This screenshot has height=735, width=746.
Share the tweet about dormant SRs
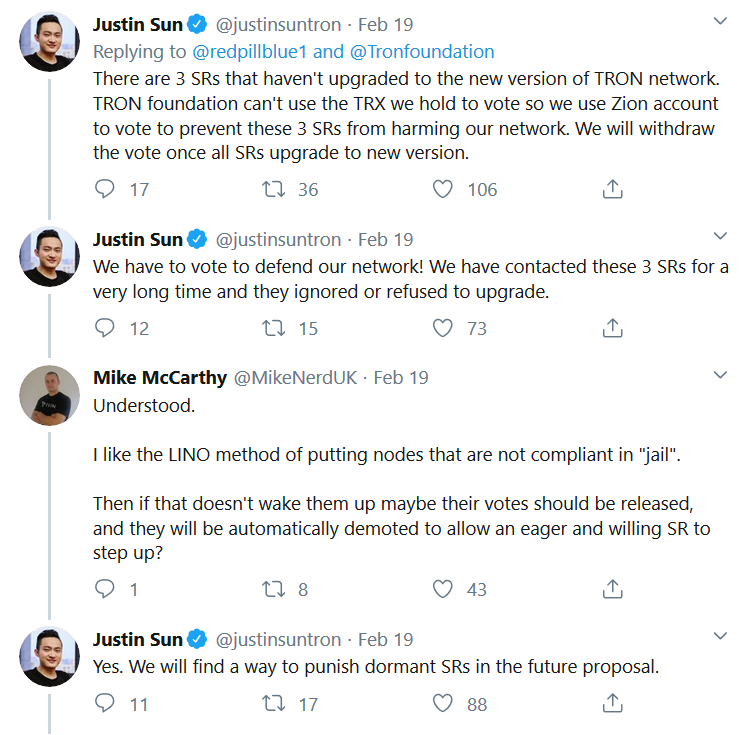click(612, 703)
